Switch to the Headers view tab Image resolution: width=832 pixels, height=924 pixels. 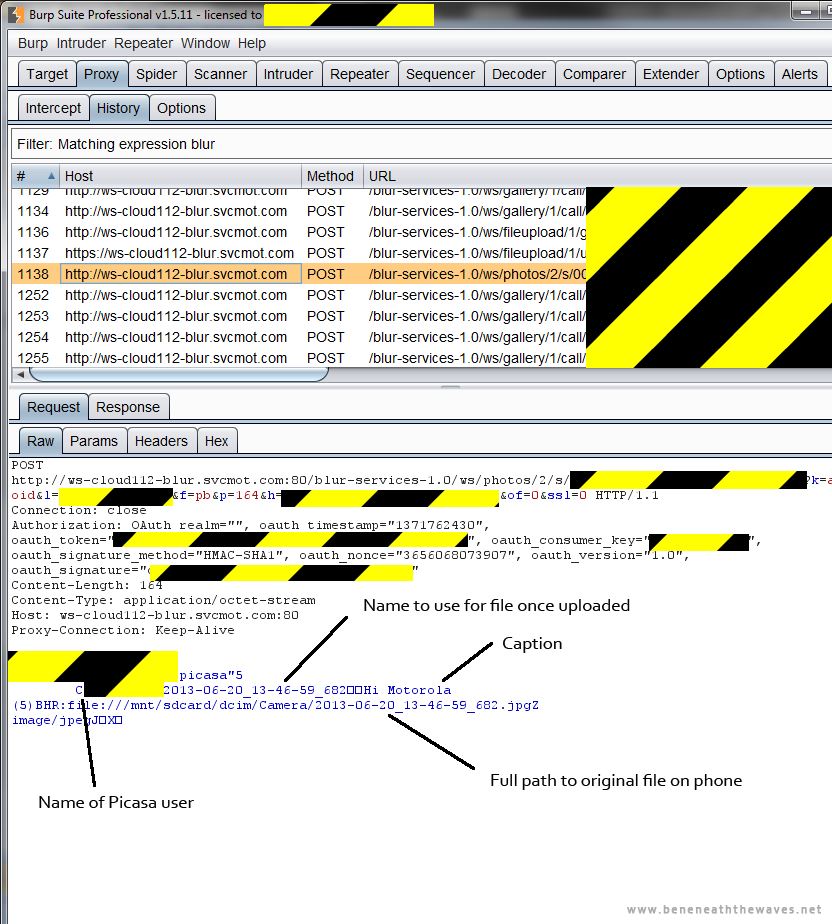point(161,441)
